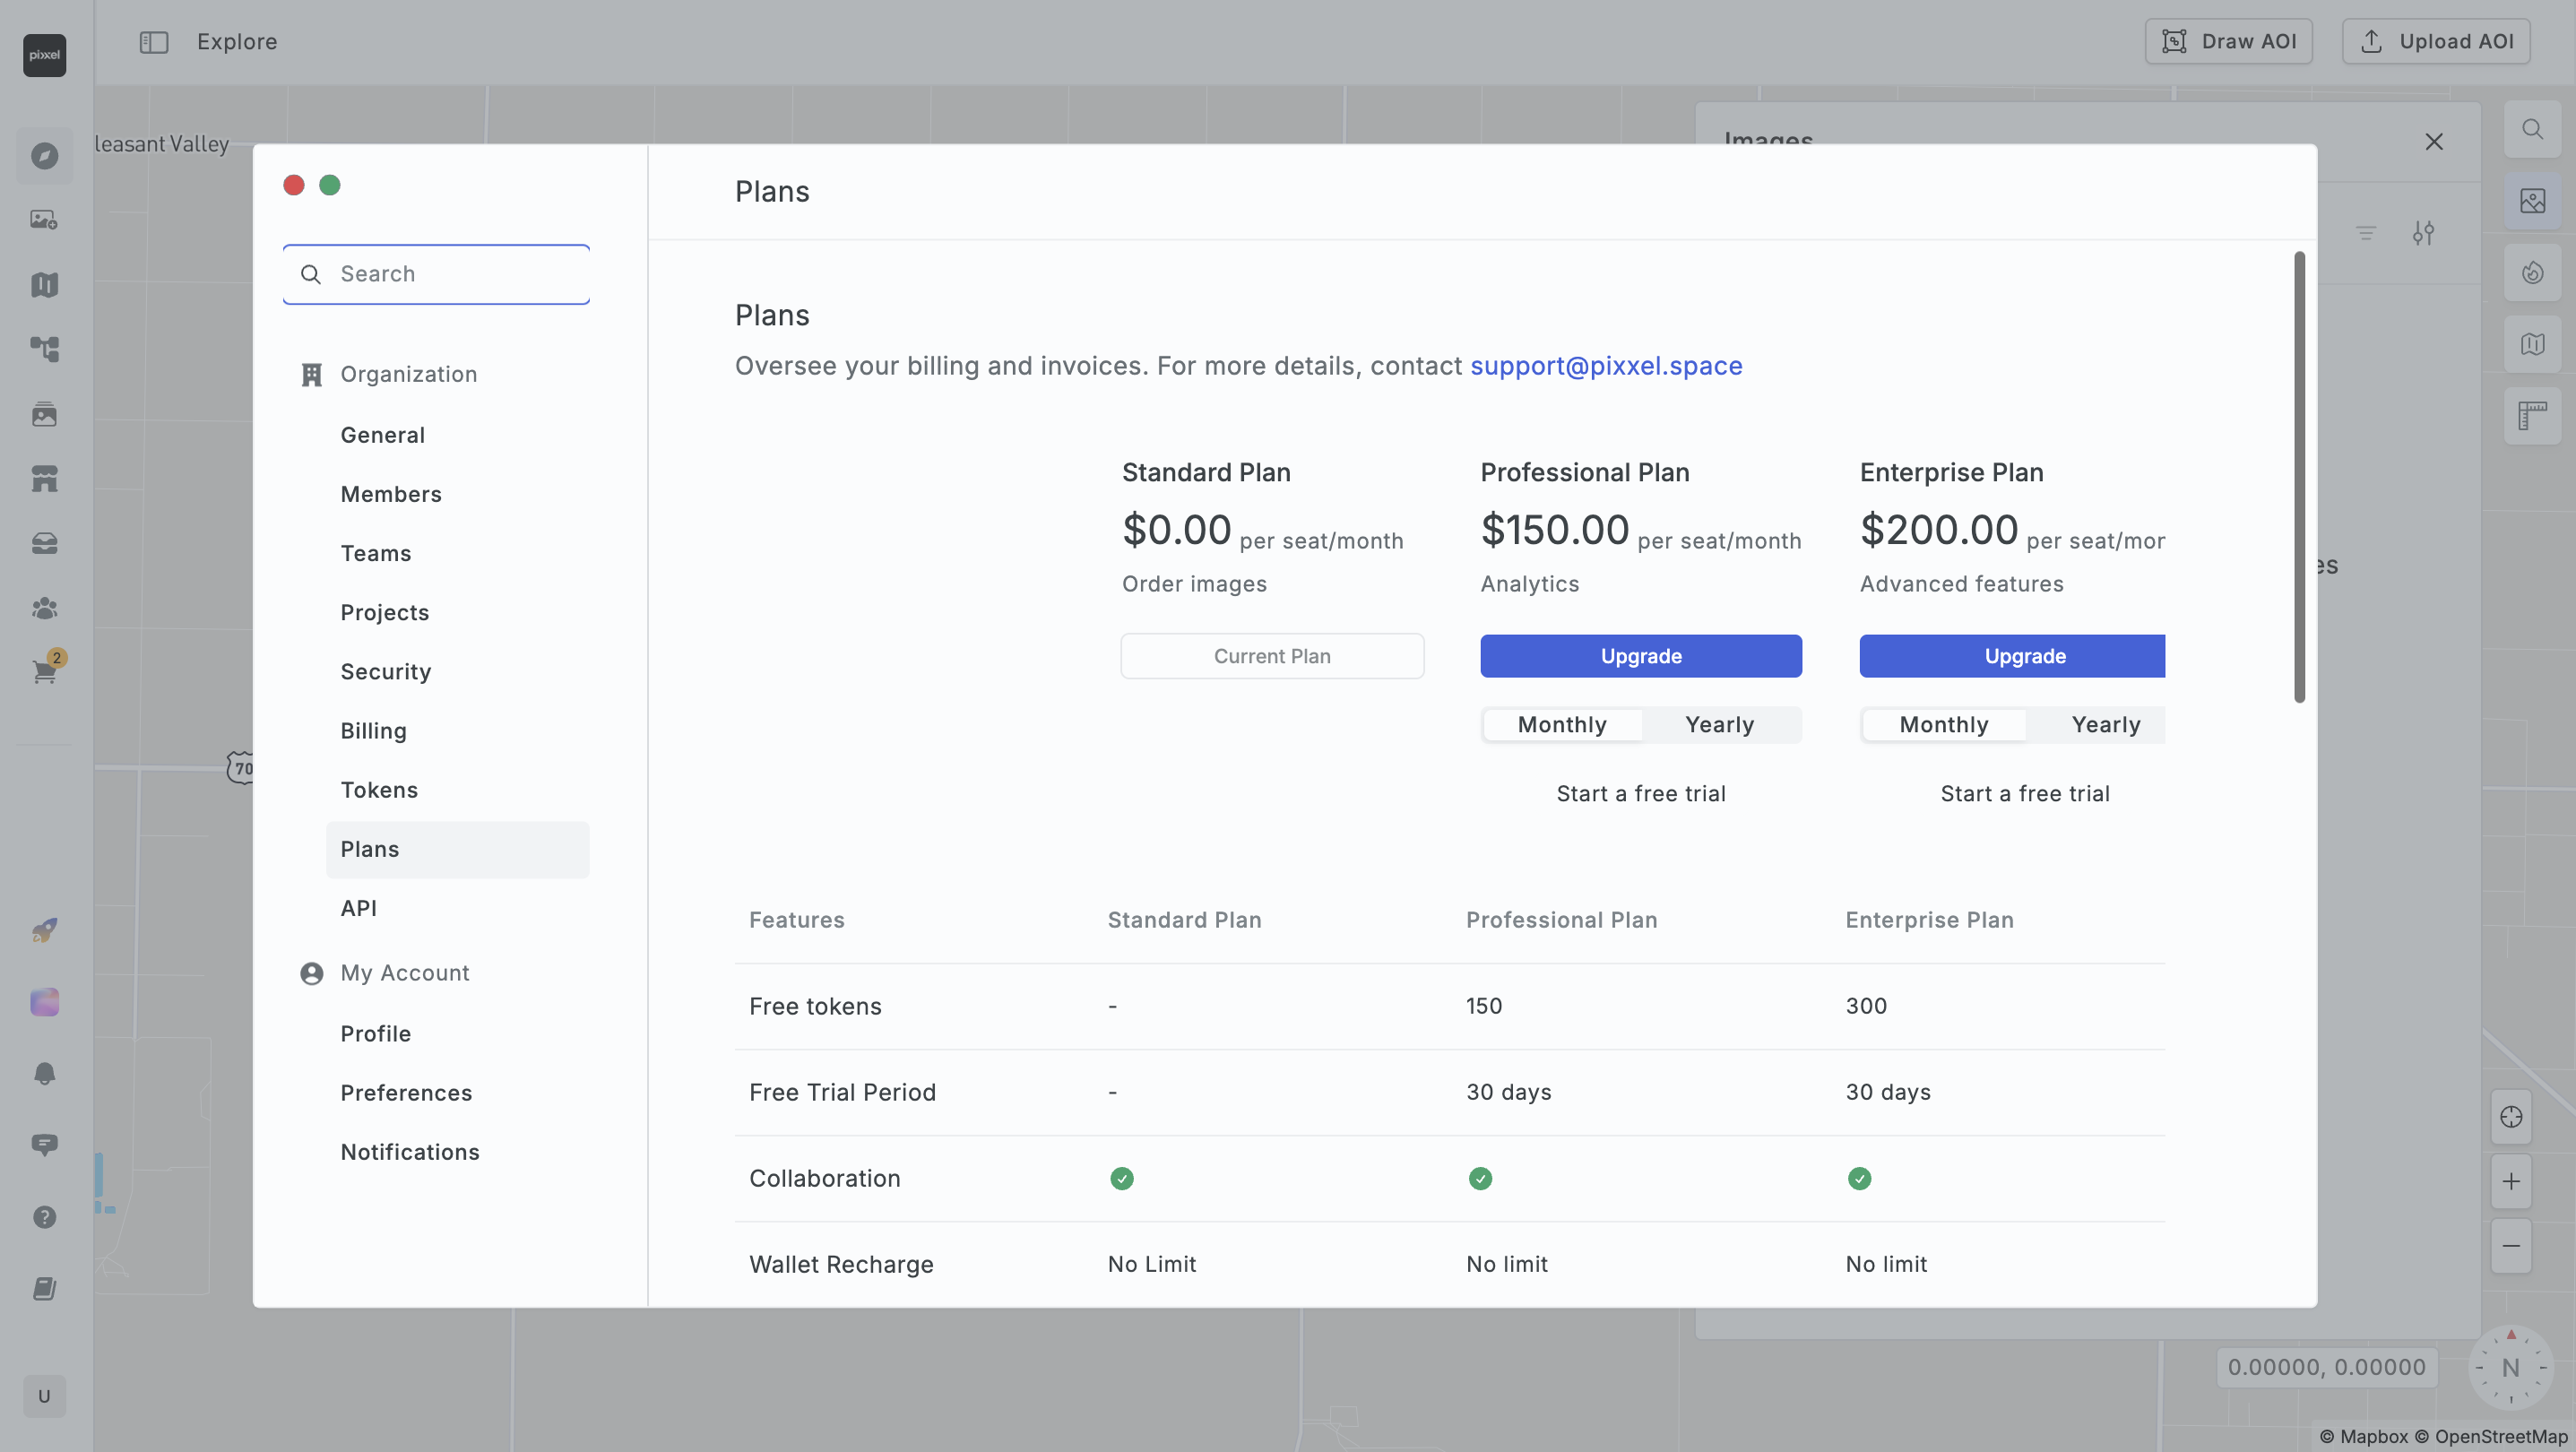Open General settings in sidebar

click(x=457, y=435)
